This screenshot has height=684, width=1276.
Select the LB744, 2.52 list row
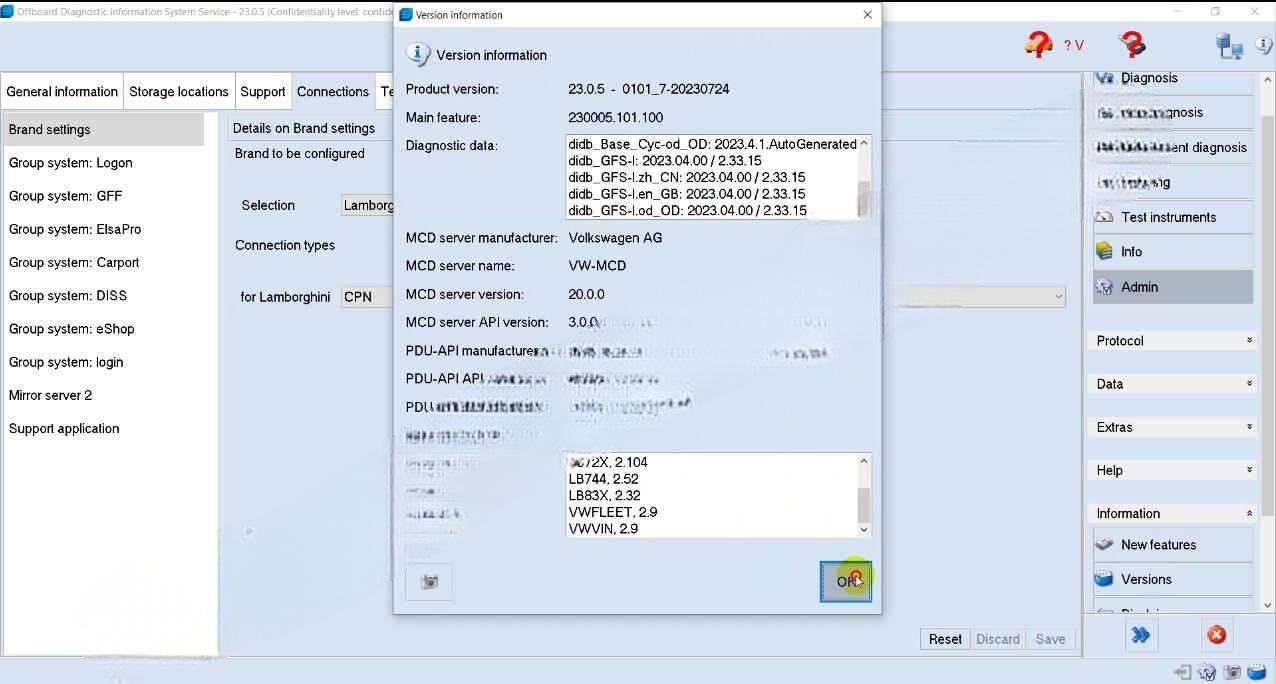click(603, 479)
